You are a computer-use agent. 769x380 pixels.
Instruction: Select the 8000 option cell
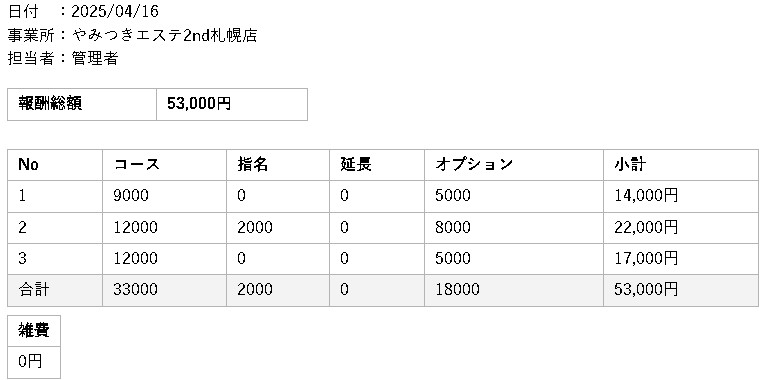coord(514,228)
